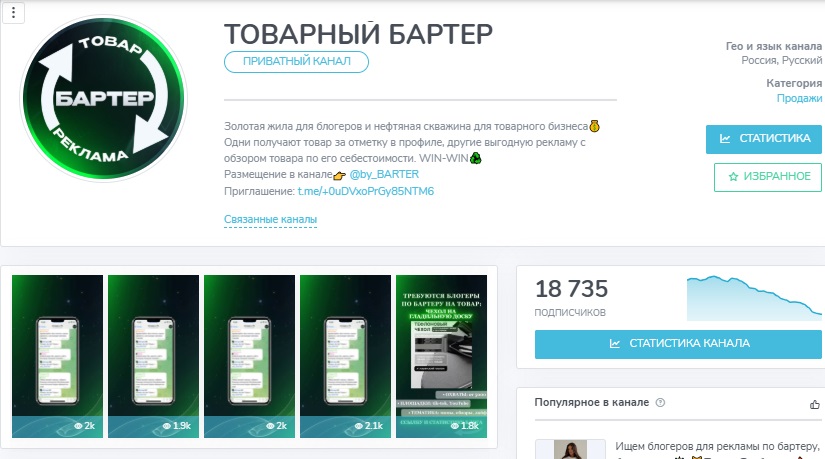Click the chart icon on СТАТИСТИКА button
This screenshot has width=825, height=459.
coord(725,139)
